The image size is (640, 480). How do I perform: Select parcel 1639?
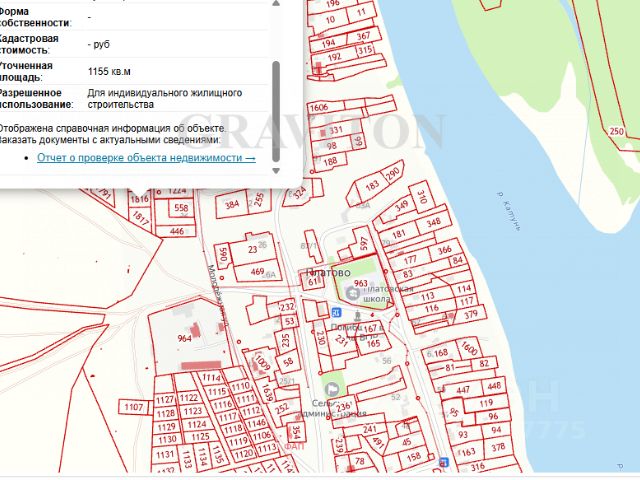click(266, 393)
